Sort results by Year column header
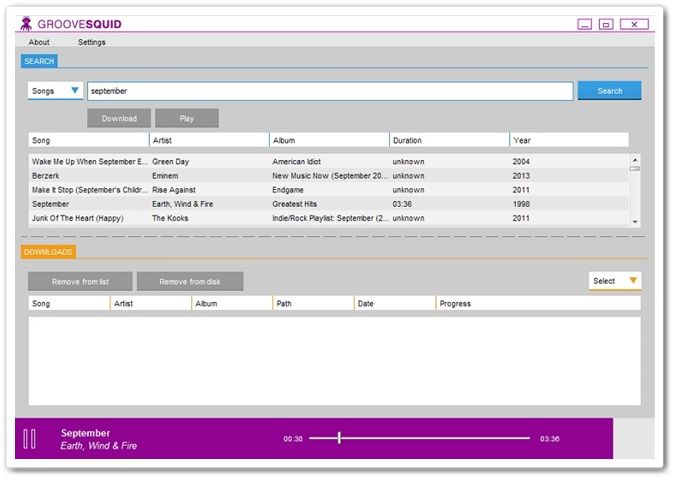 569,140
